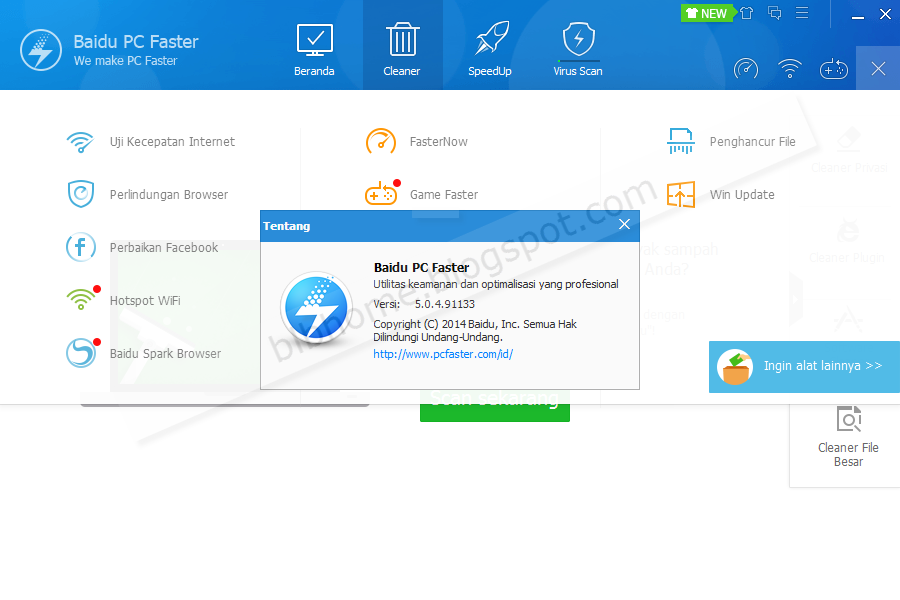
Task: Open the skin shirt icon
Action: (x=746, y=13)
